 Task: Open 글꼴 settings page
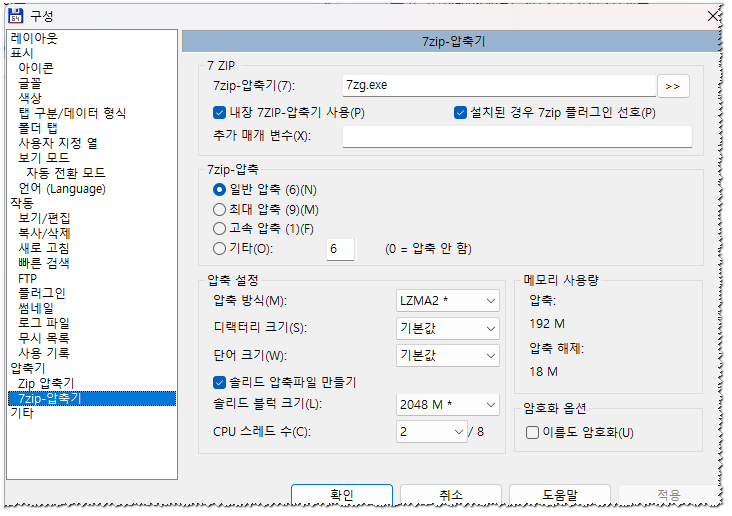(30, 83)
